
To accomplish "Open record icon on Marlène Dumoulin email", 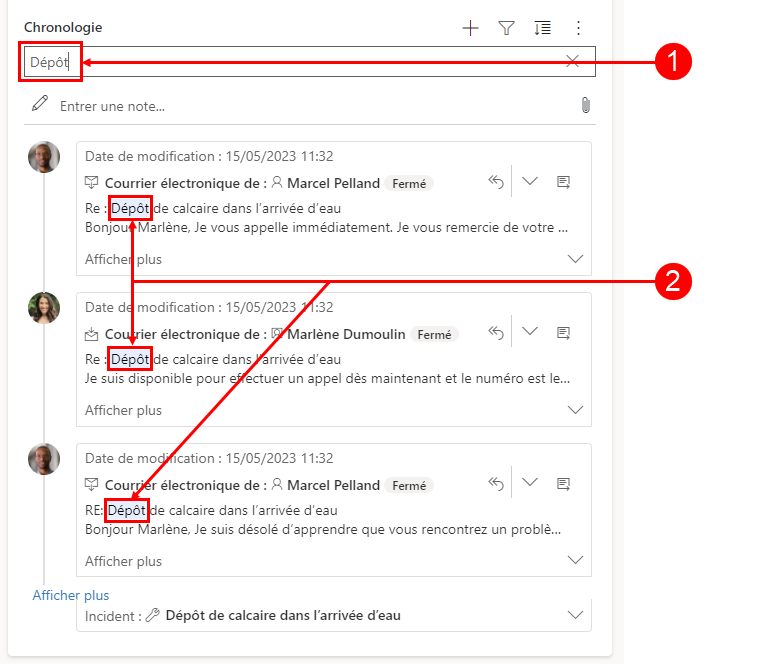I will tap(564, 333).
